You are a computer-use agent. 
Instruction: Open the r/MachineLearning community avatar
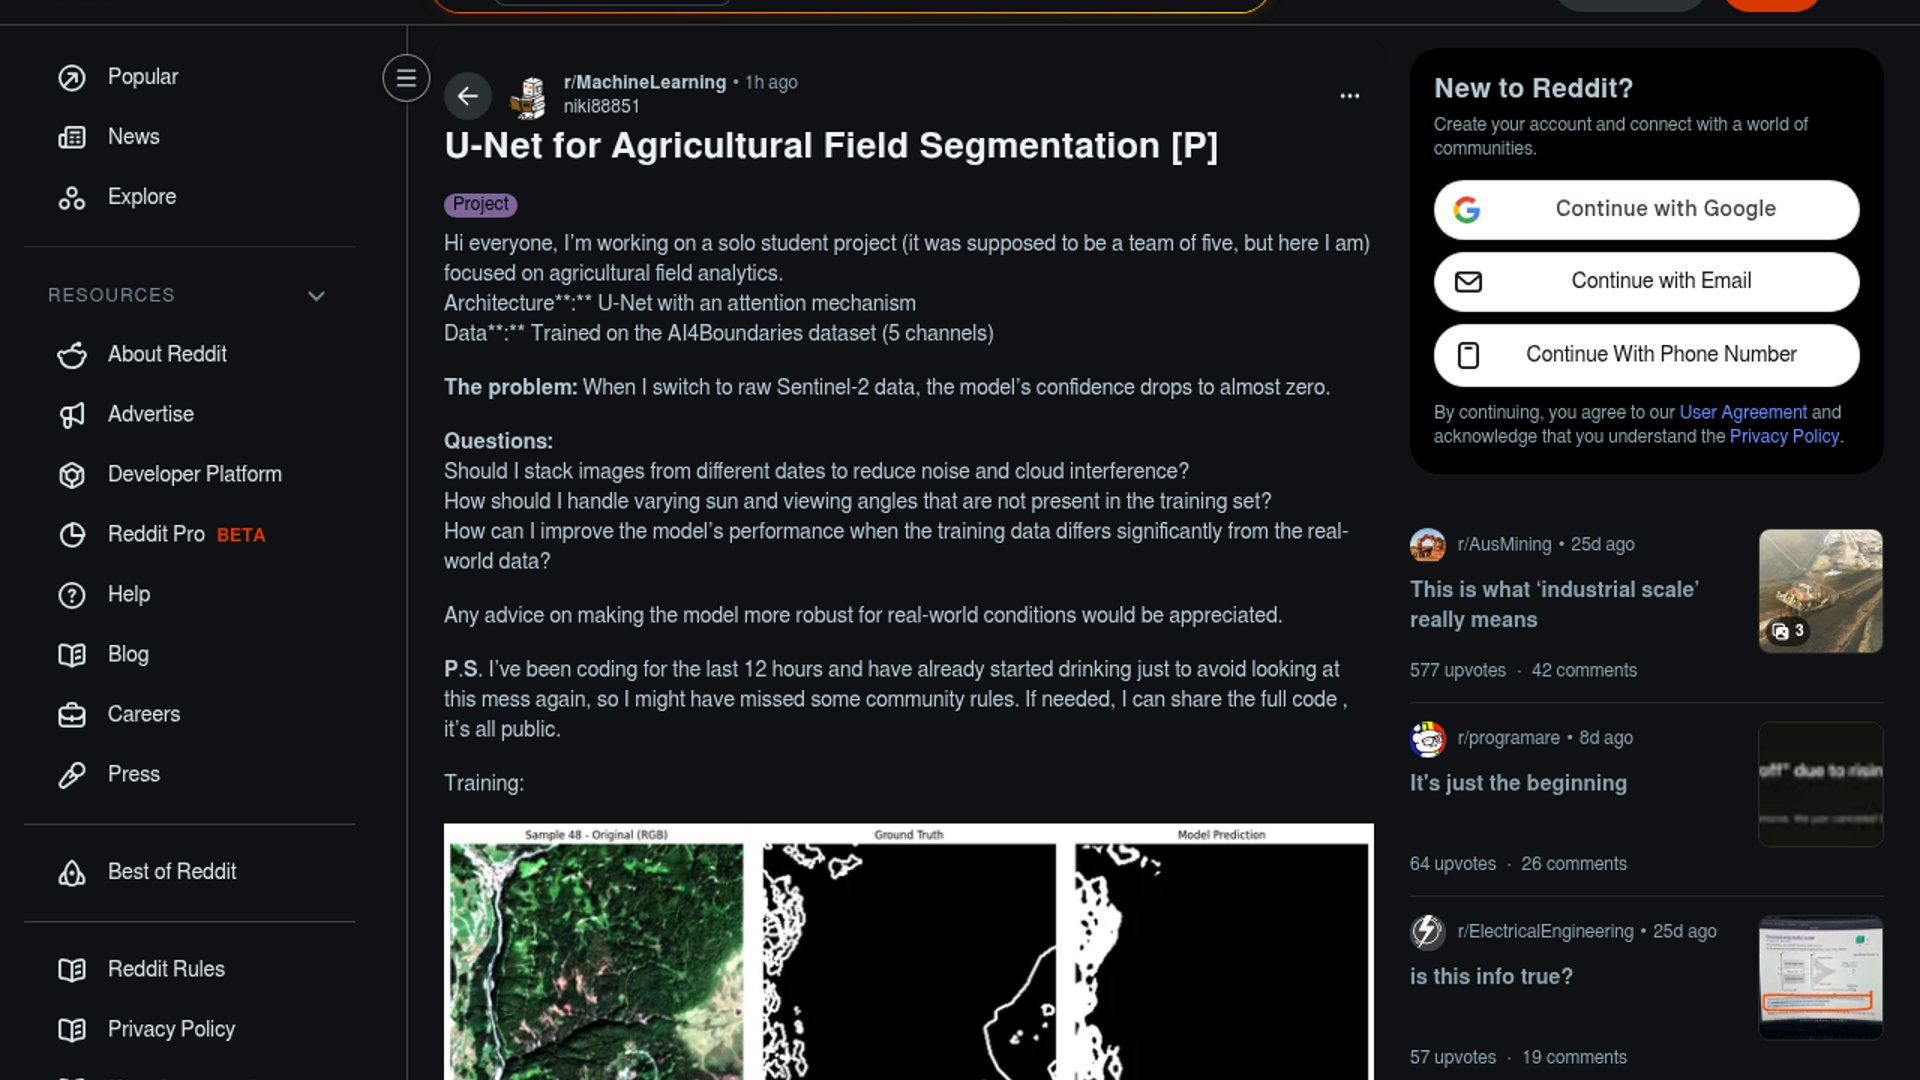pos(528,96)
